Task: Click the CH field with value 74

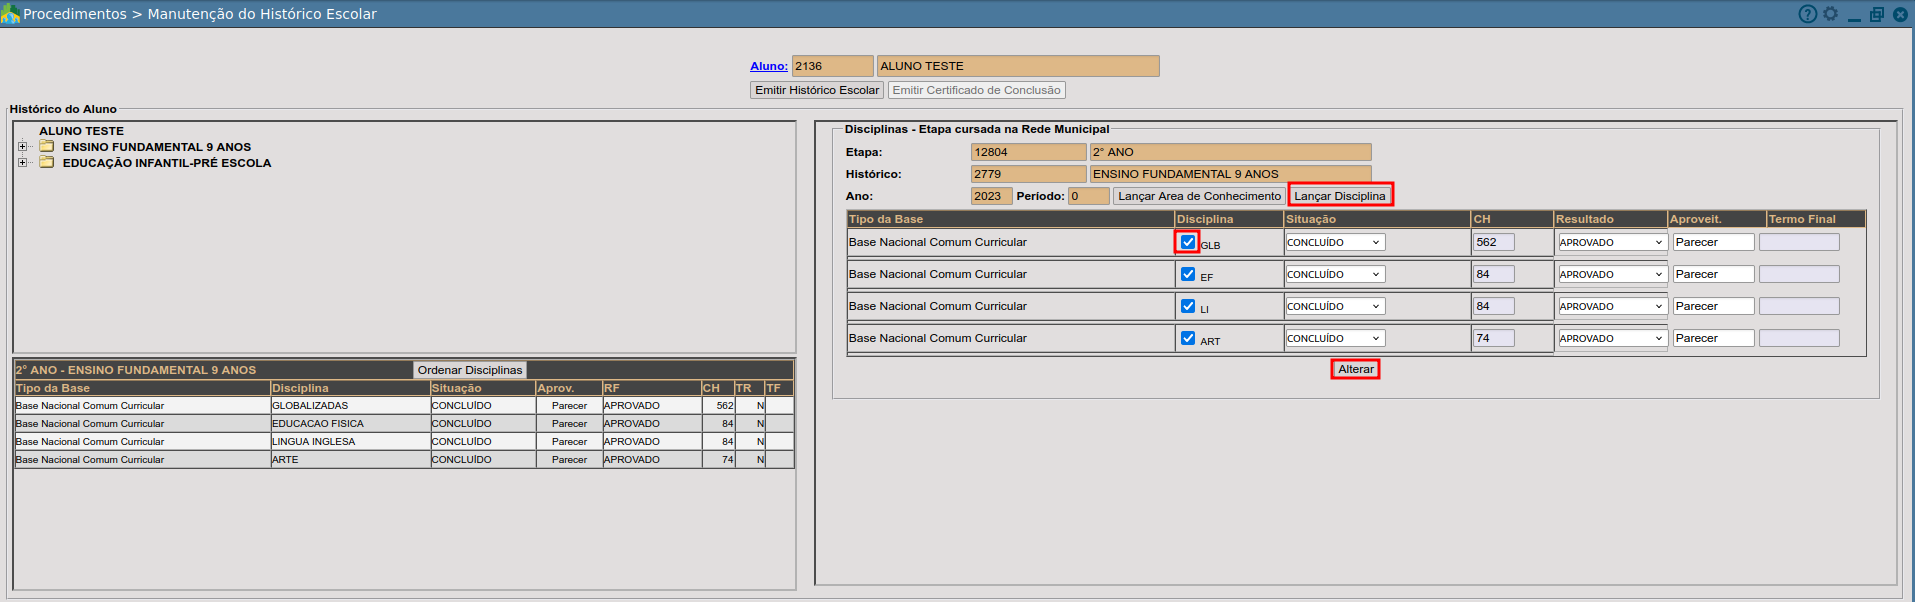Action: pos(1494,338)
